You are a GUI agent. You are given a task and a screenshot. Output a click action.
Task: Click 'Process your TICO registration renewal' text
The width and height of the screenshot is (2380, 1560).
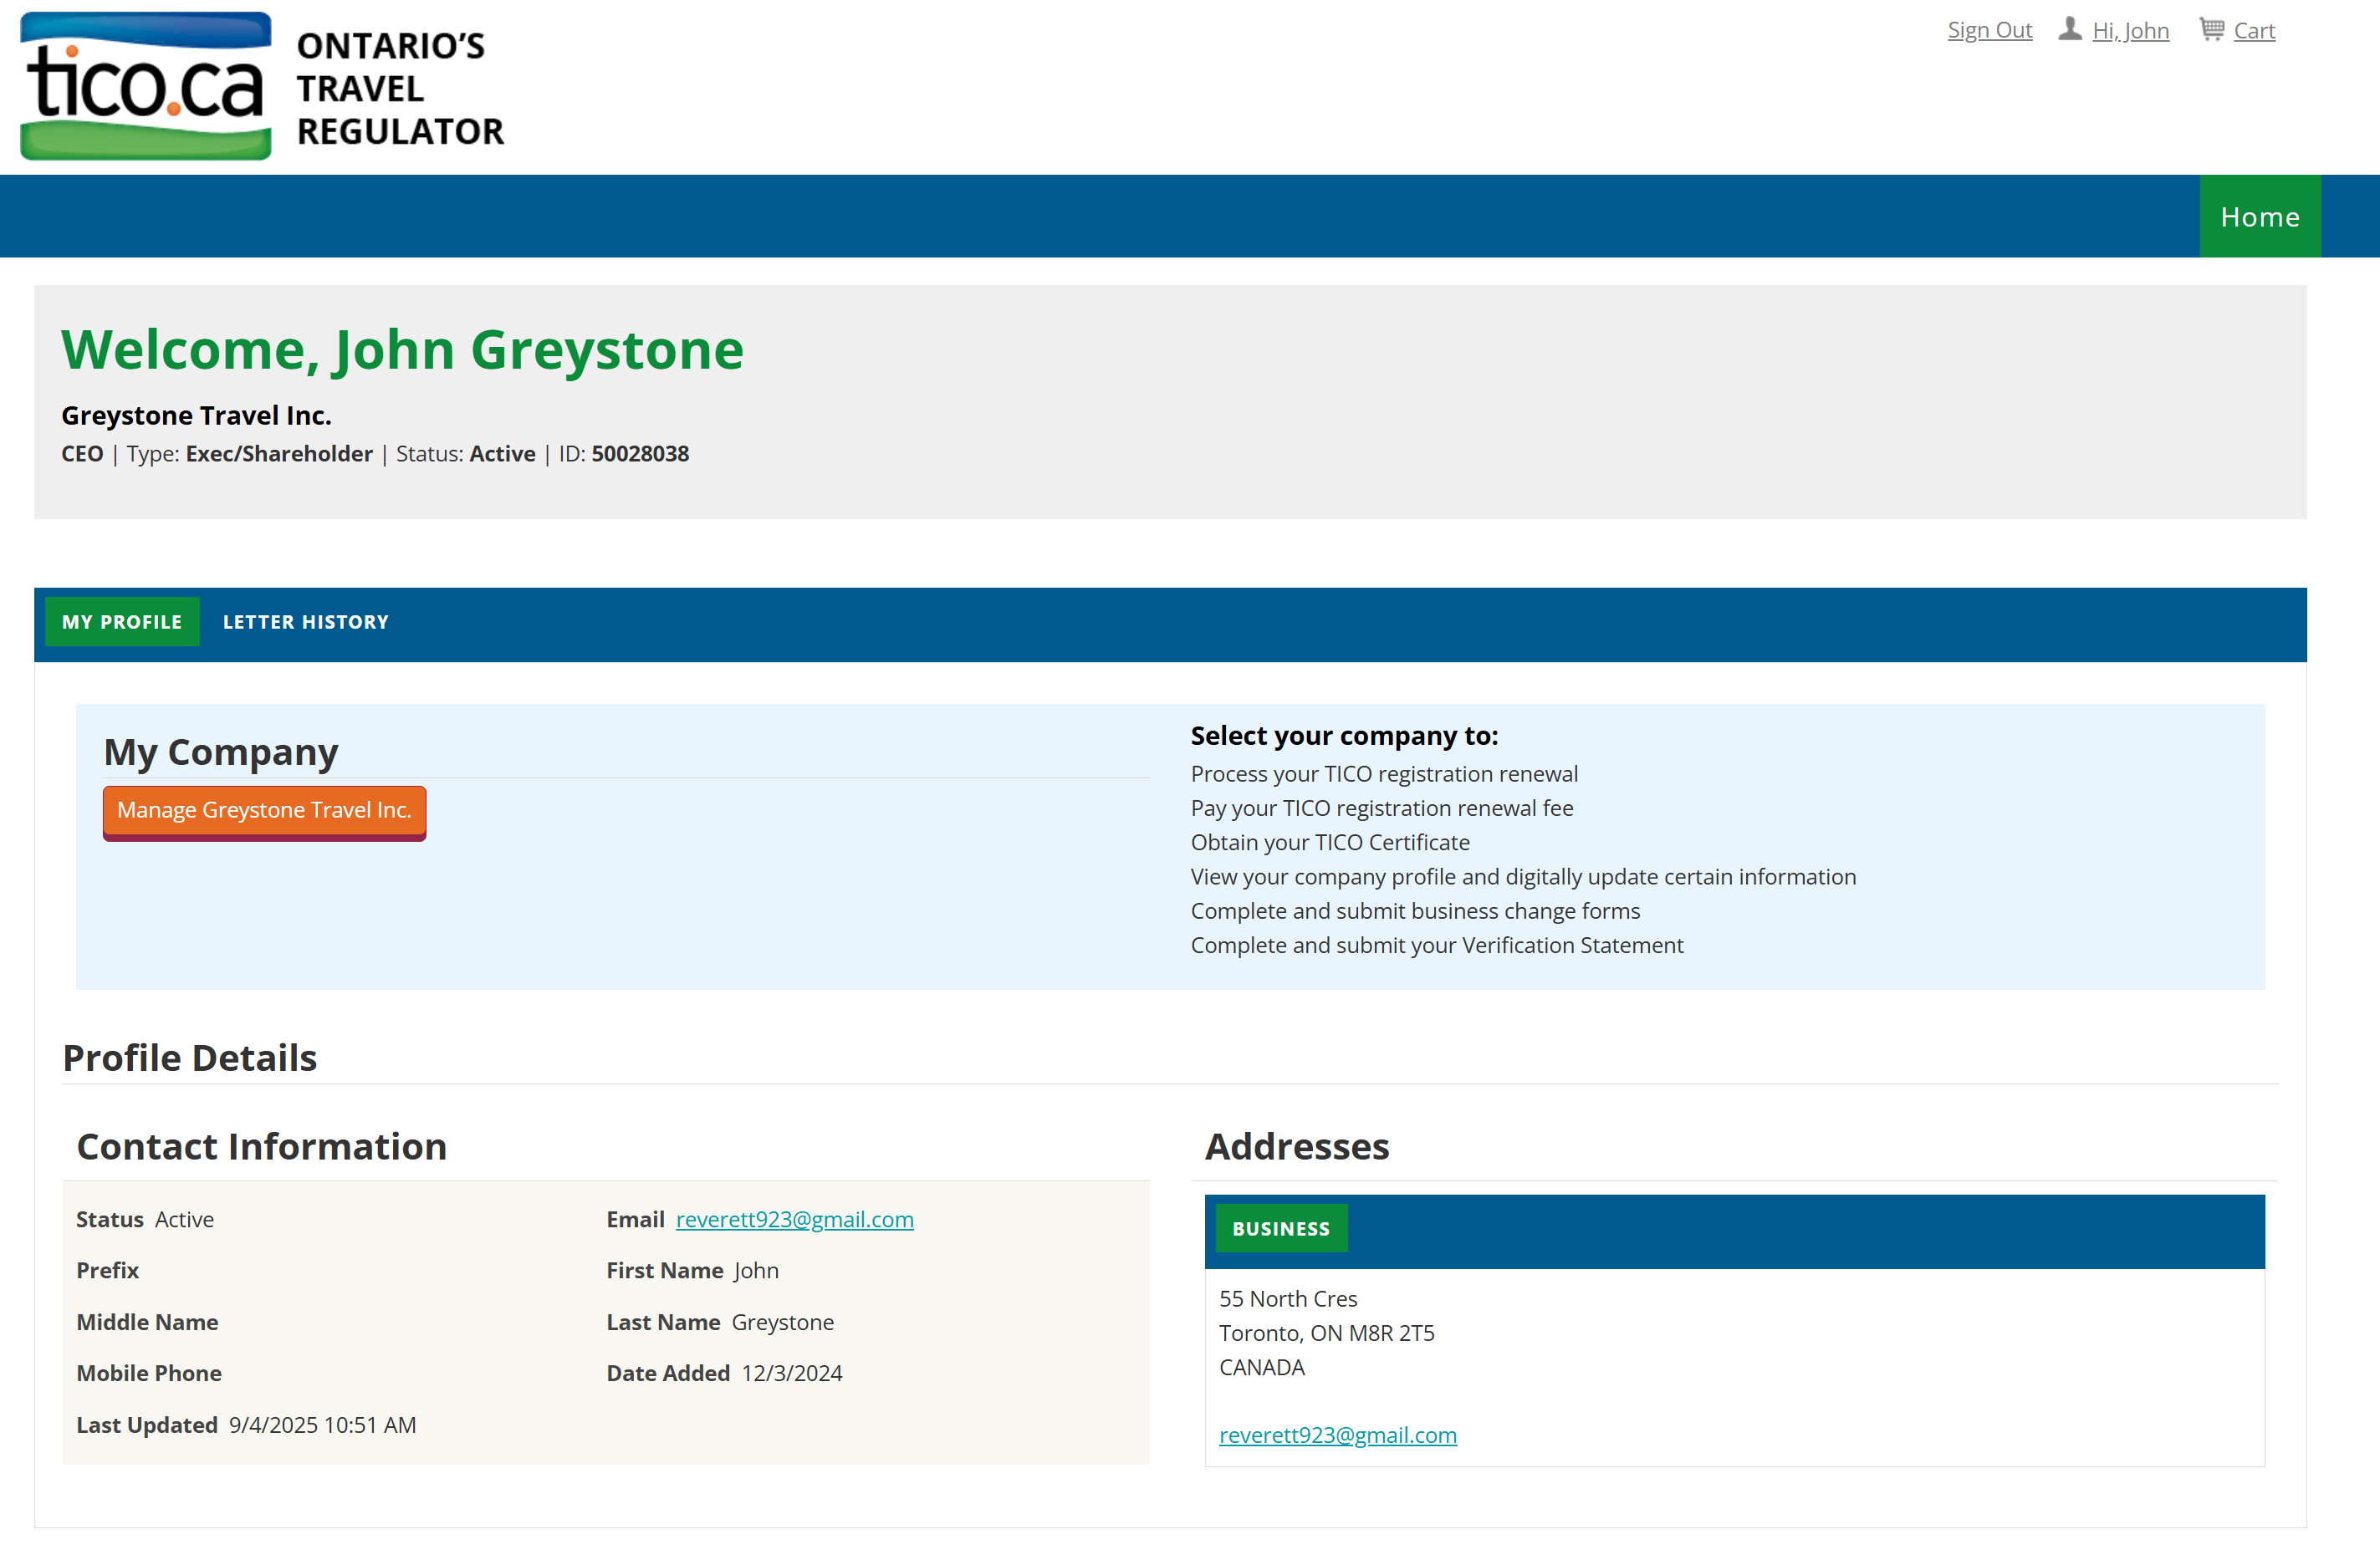click(x=1383, y=773)
